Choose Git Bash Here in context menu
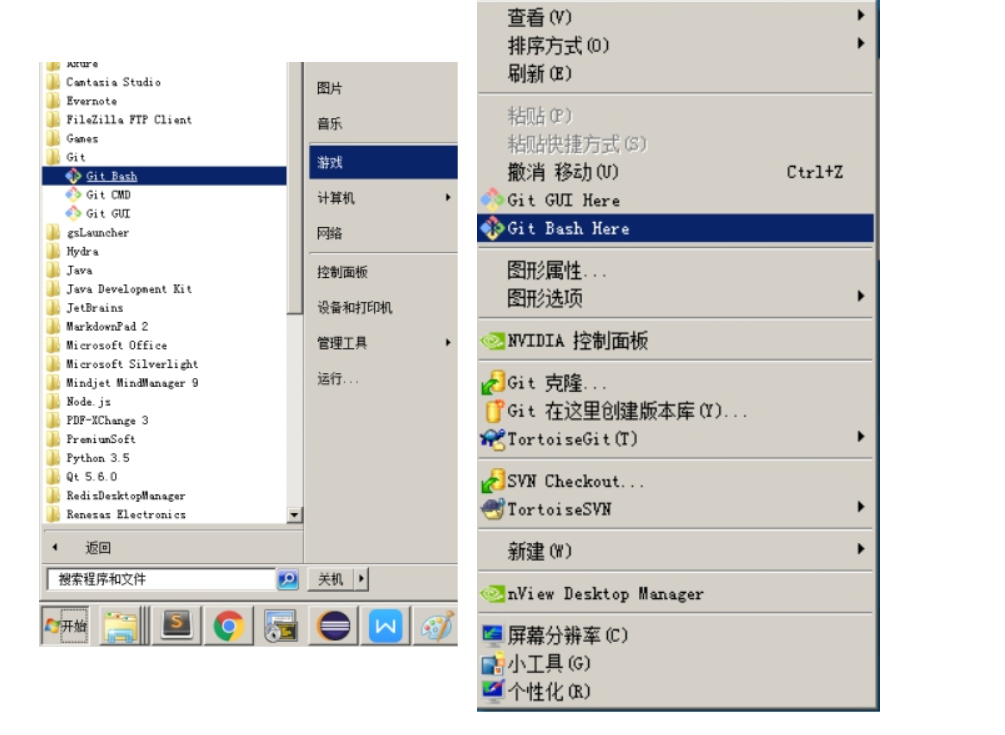 [675, 228]
